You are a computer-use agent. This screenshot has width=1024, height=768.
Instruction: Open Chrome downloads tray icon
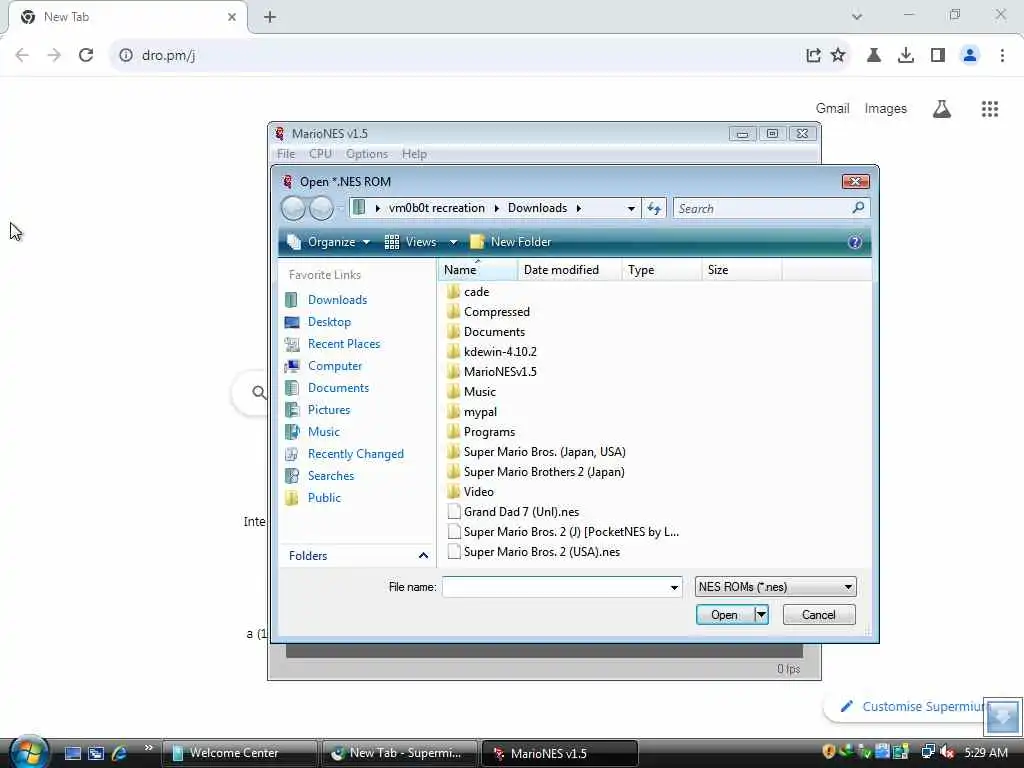[x=906, y=56]
